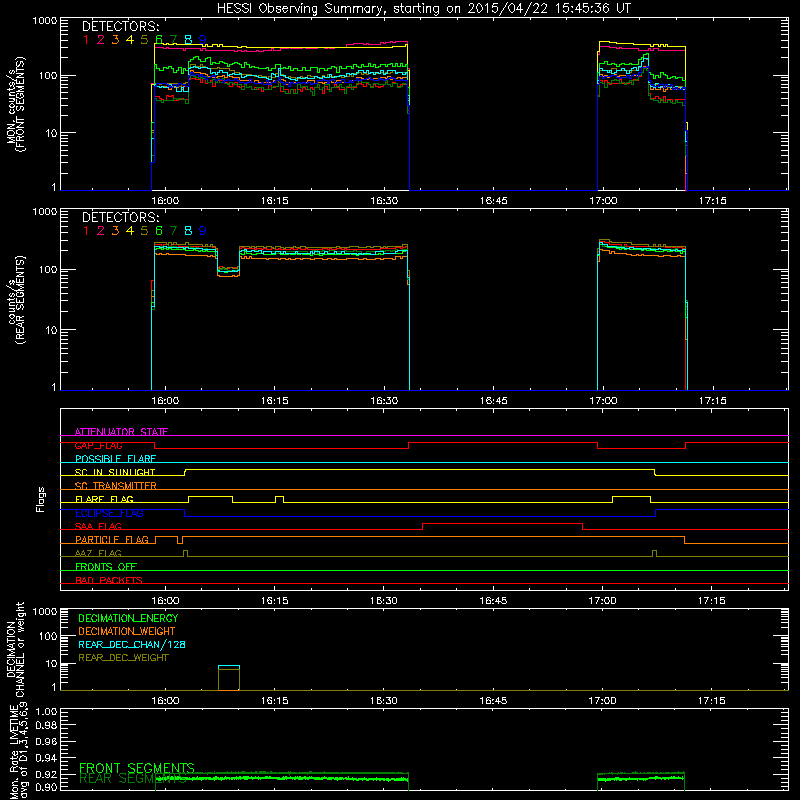Click the 16:45 tick label under the rear segments plot
The height and width of the screenshot is (800, 800).
493,401
